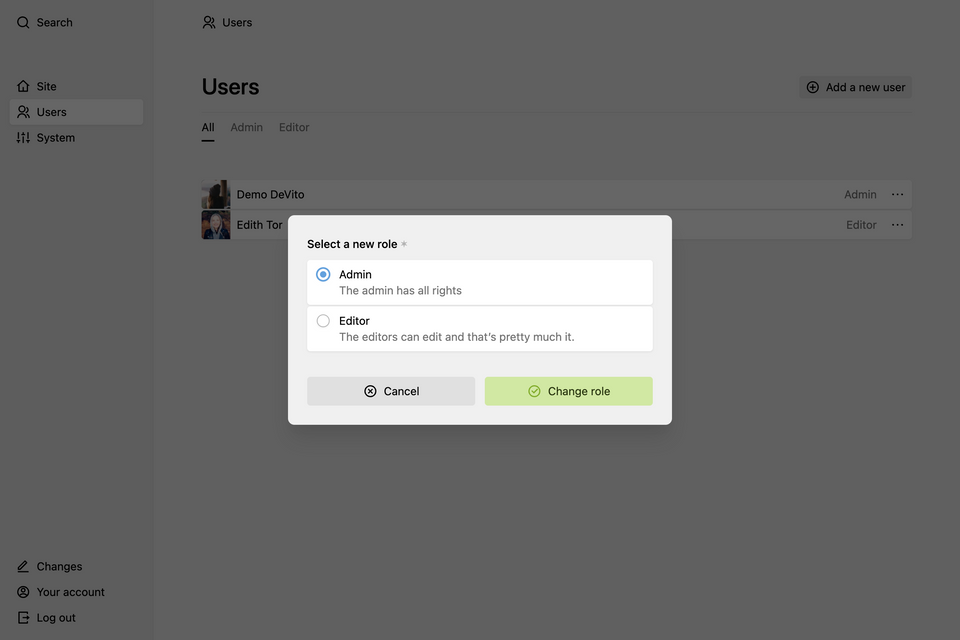Open options menu for Demo DeVito

[x=898, y=195]
